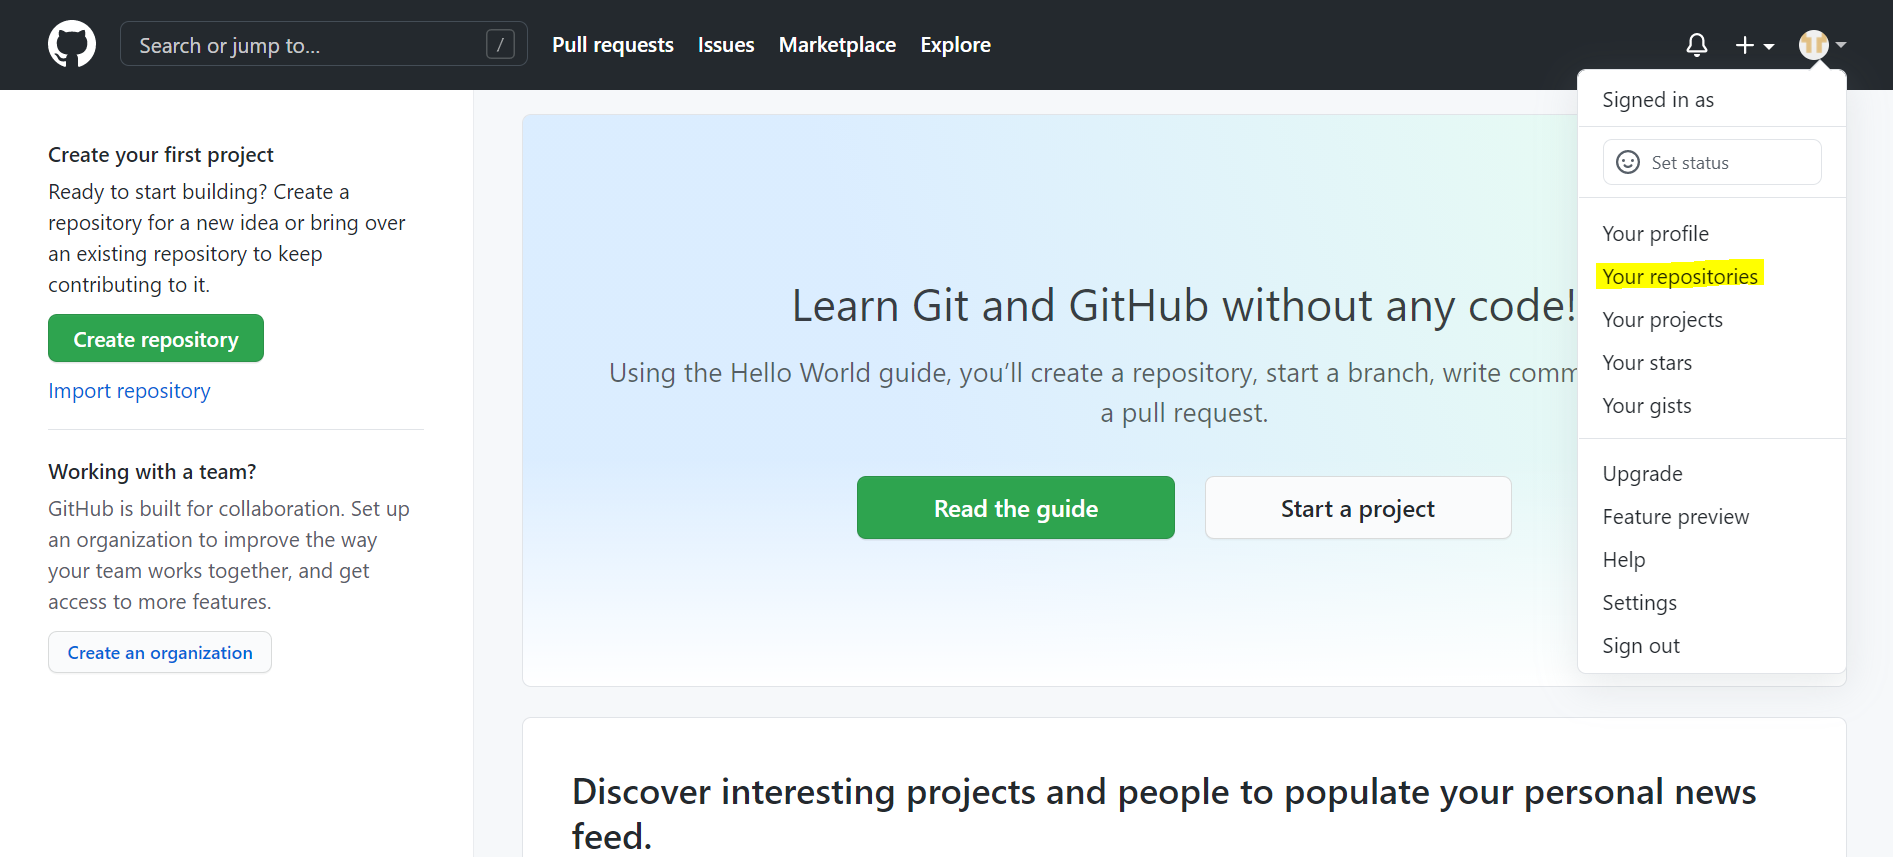
Task: Click the slash shortcut icon in search
Action: (x=500, y=45)
